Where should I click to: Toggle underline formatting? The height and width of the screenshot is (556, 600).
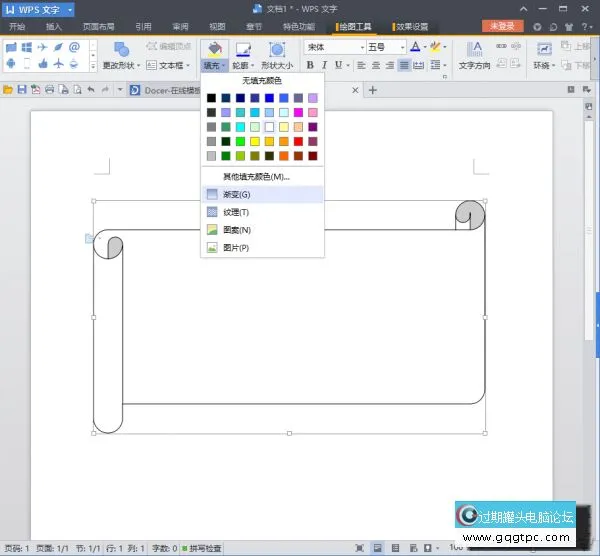point(338,65)
